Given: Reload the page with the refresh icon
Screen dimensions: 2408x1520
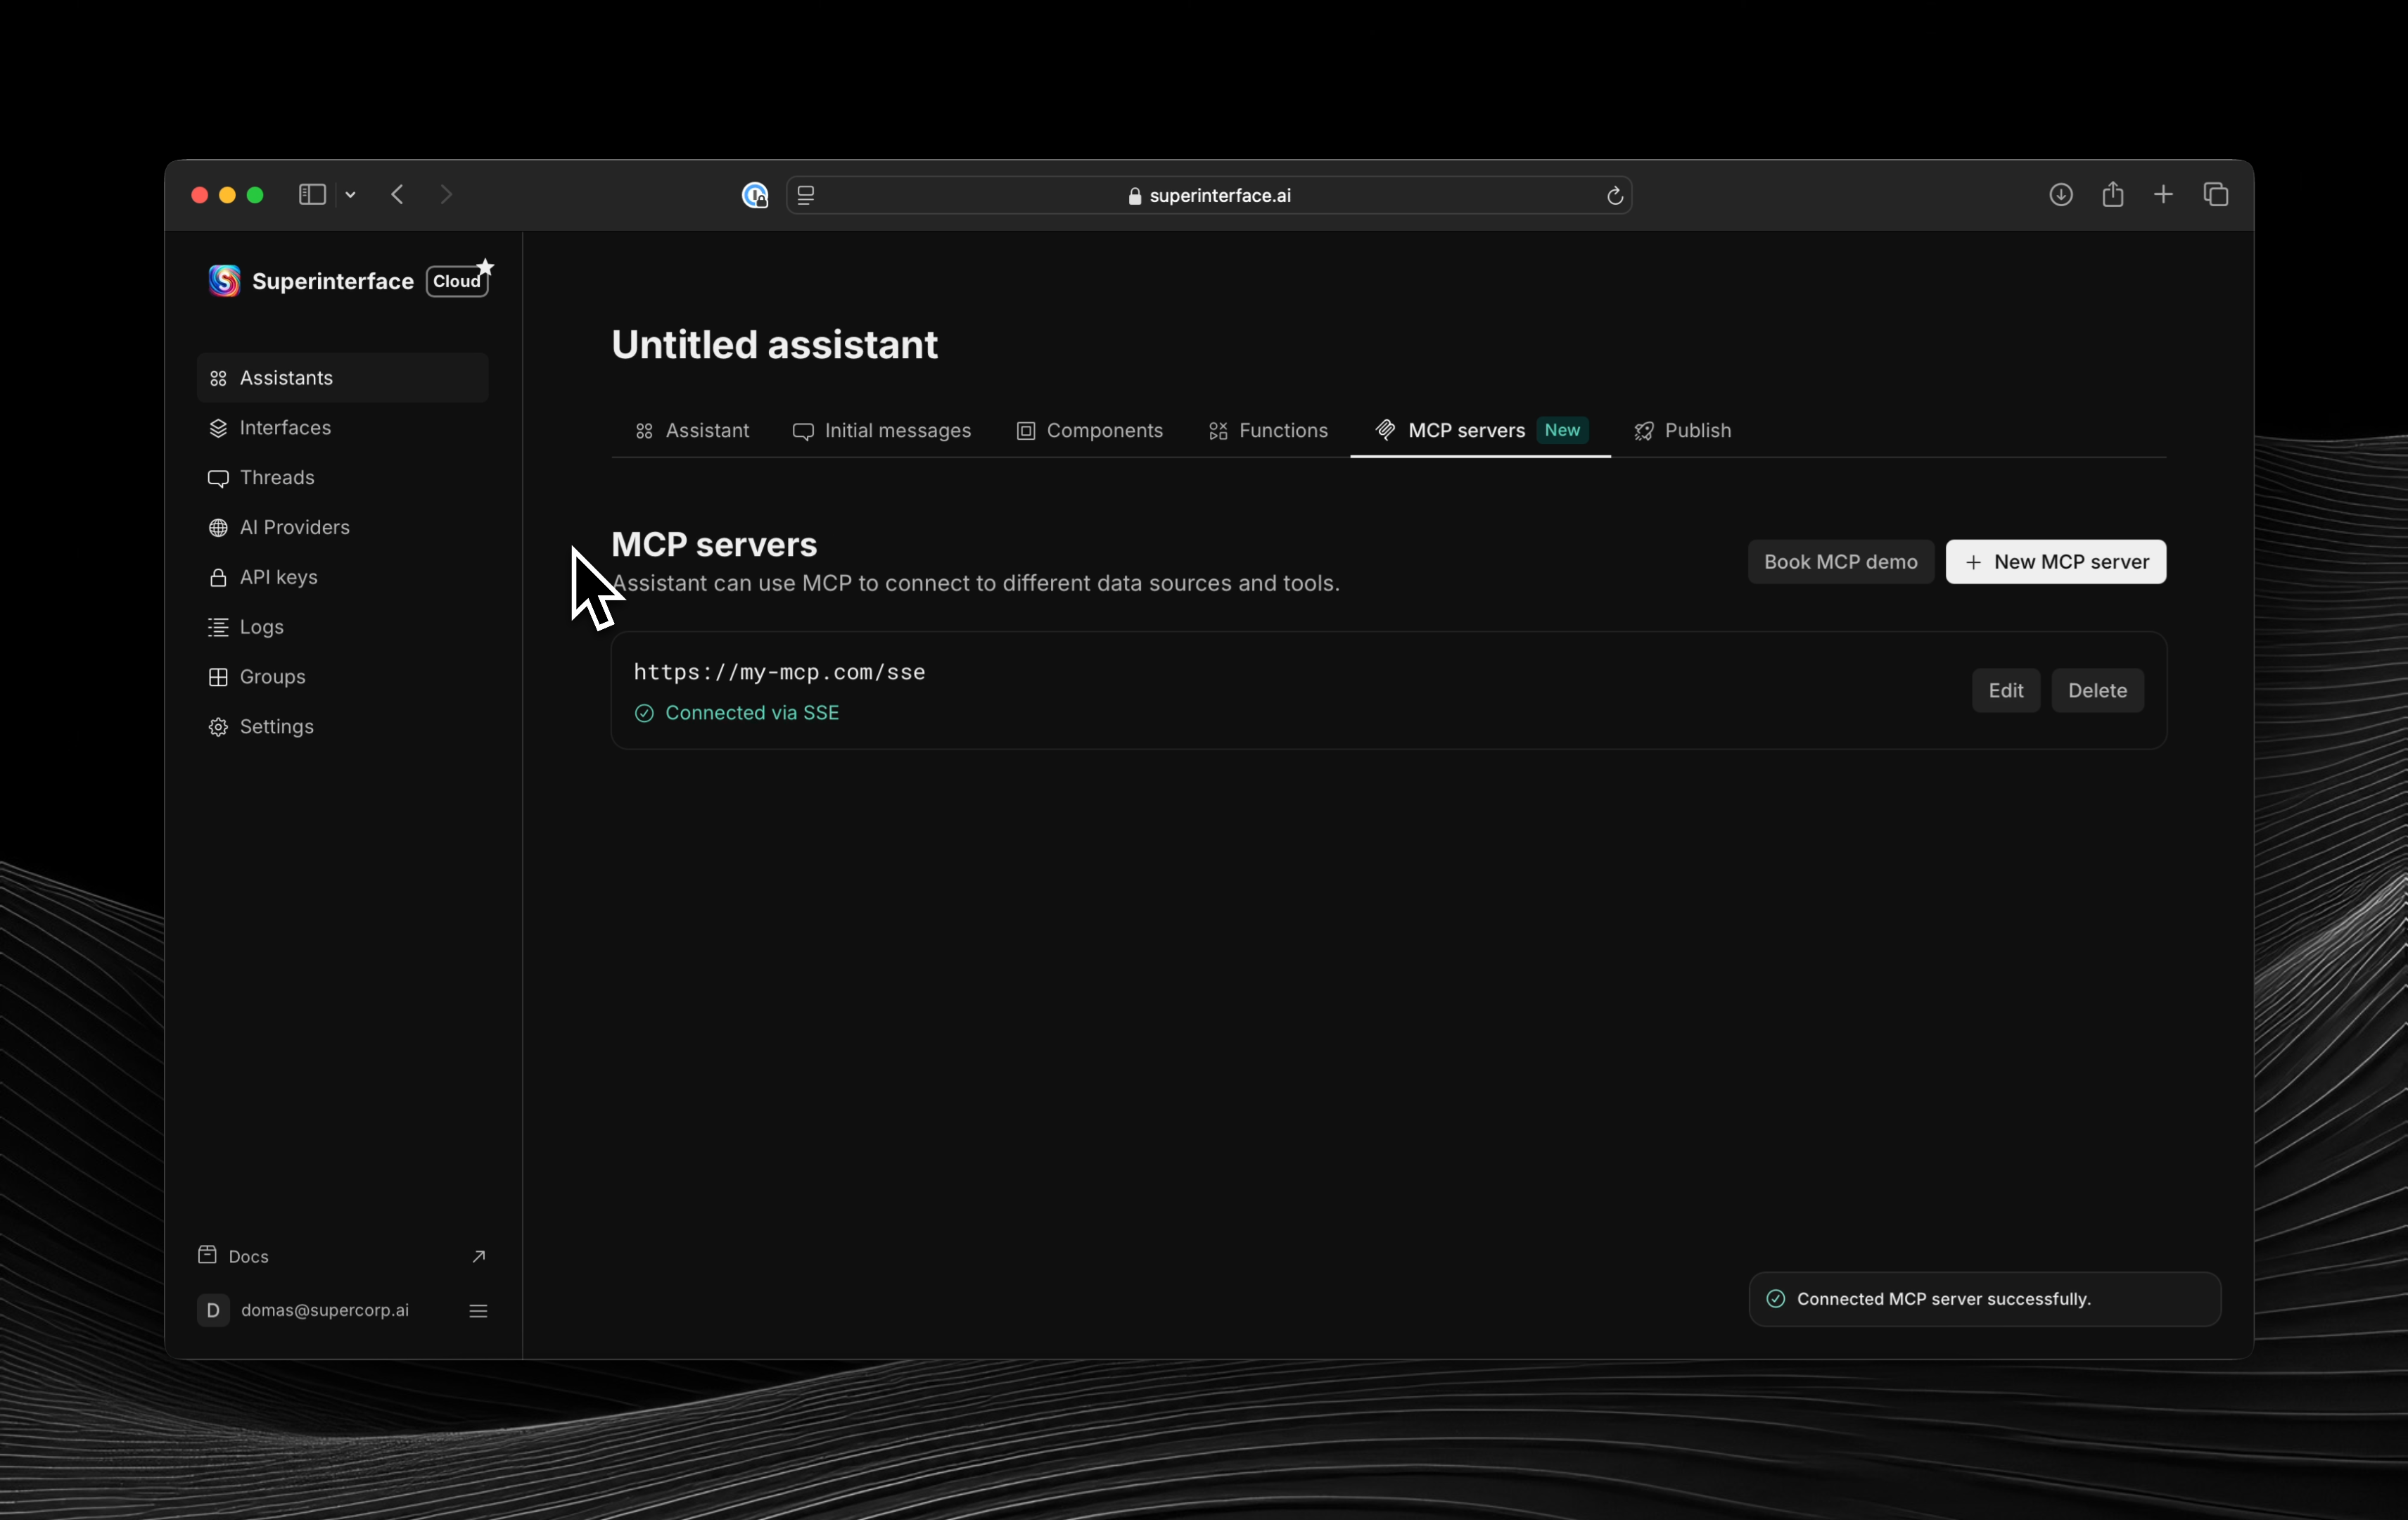Looking at the screenshot, I should pos(1614,196).
